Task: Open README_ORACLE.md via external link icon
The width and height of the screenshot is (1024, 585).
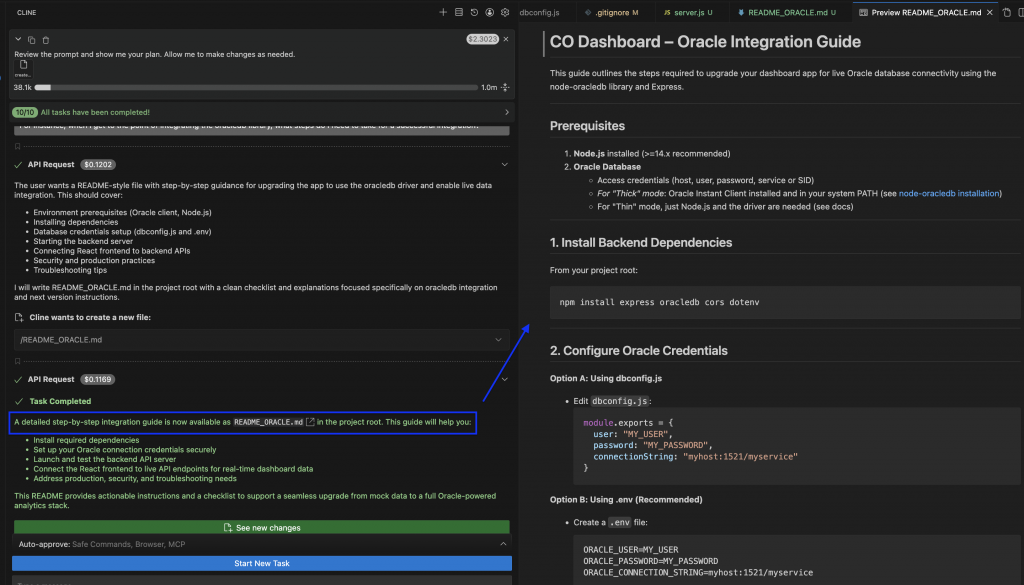Action: tap(311, 422)
